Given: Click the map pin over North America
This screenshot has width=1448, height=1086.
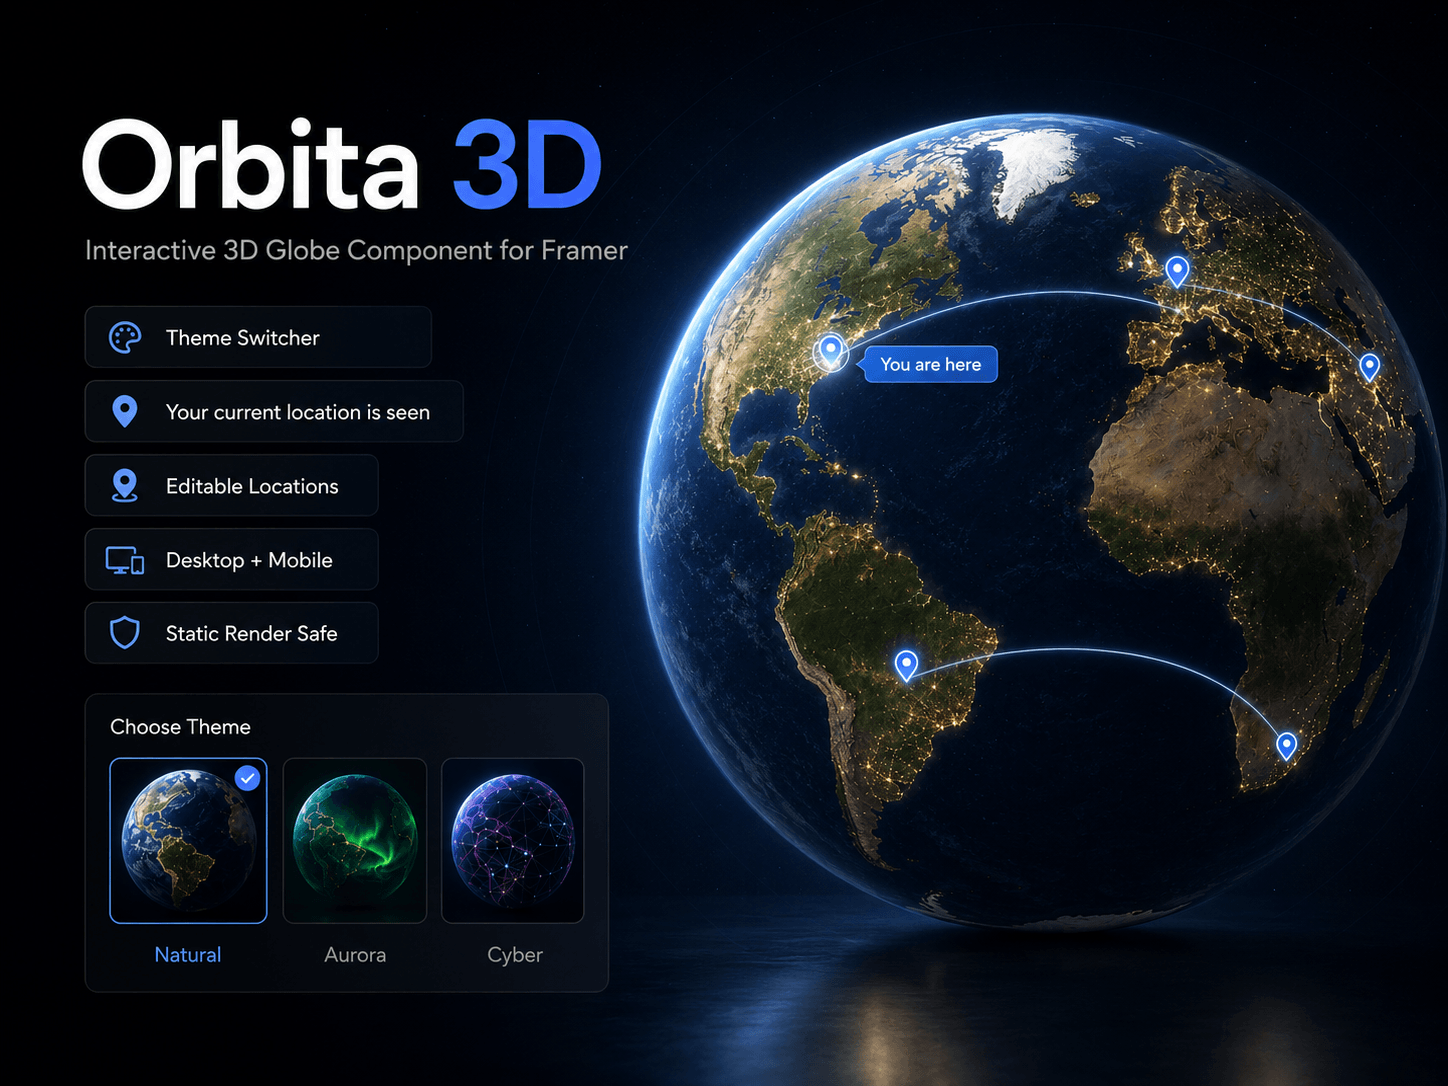Looking at the screenshot, I should coord(830,352).
